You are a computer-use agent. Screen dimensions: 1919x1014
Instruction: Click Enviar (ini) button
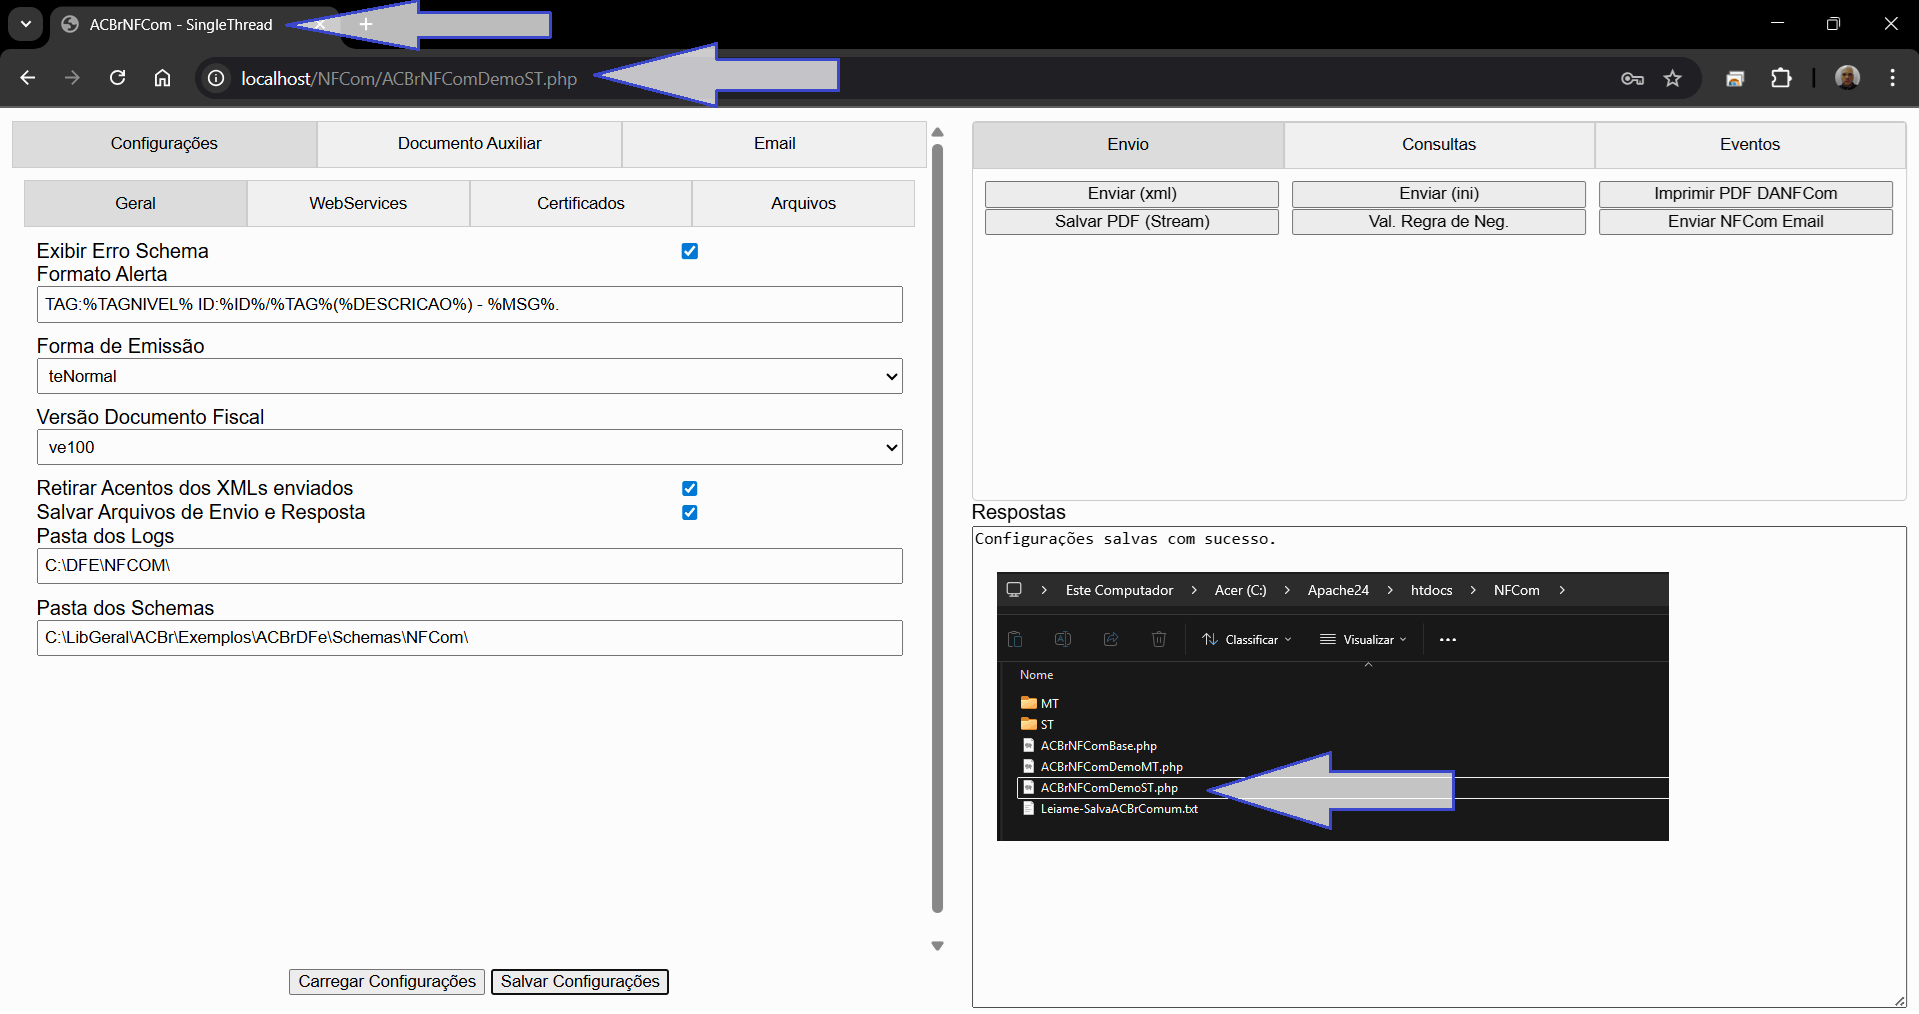coord(1439,194)
